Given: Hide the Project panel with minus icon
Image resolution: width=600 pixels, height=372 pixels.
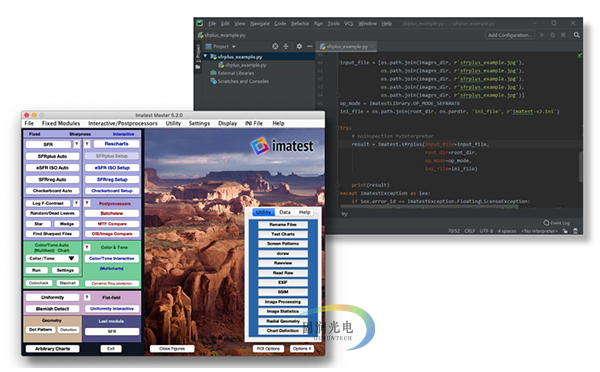Looking at the screenshot, I should coord(310,46).
